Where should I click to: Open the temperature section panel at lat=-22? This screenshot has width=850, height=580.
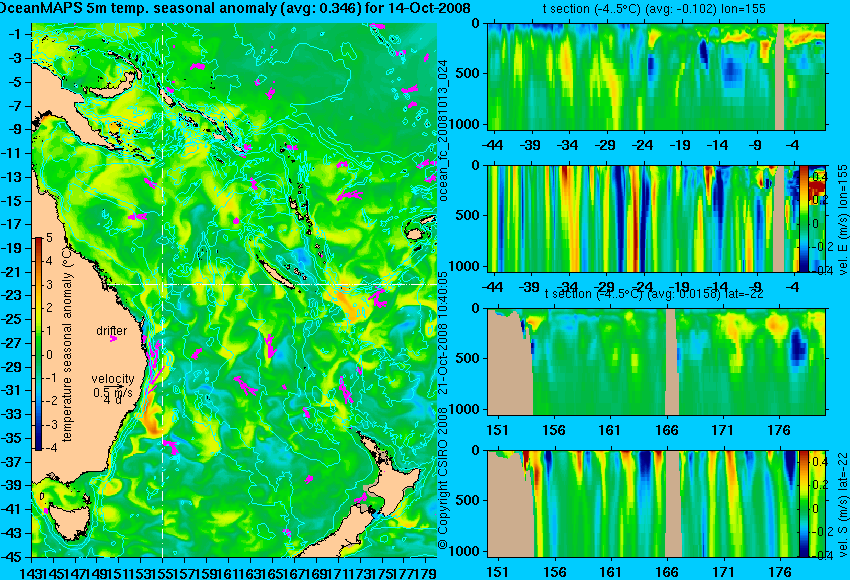[656, 362]
